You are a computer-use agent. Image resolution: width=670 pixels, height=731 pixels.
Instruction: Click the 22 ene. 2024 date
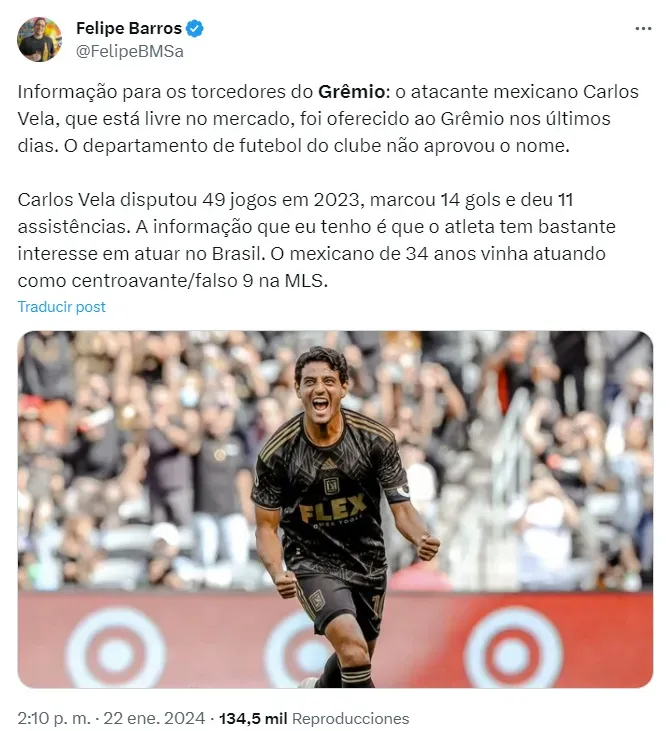pyautogui.click(x=154, y=718)
